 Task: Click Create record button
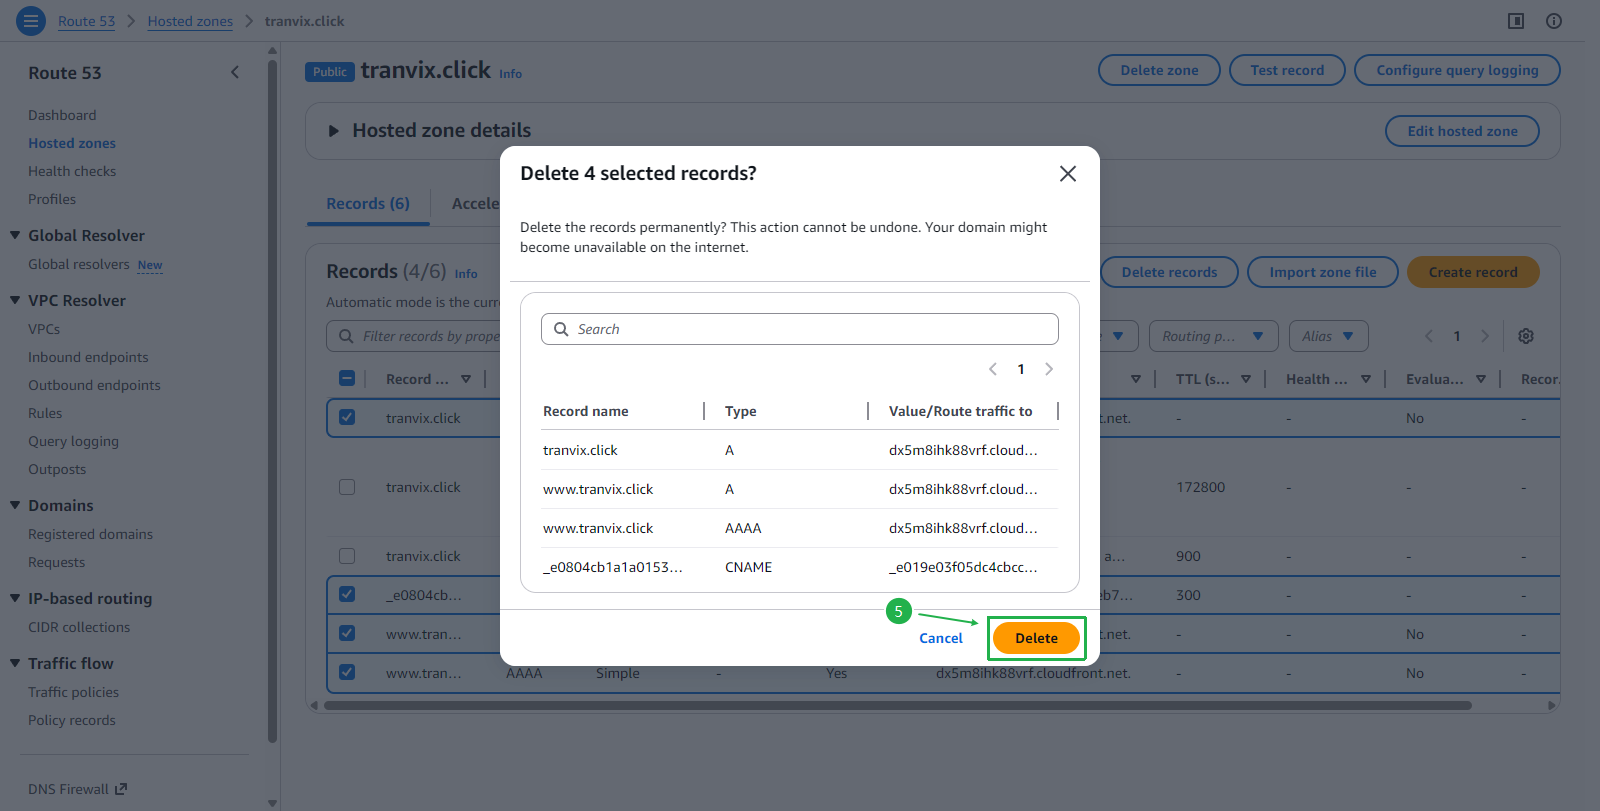point(1473,272)
